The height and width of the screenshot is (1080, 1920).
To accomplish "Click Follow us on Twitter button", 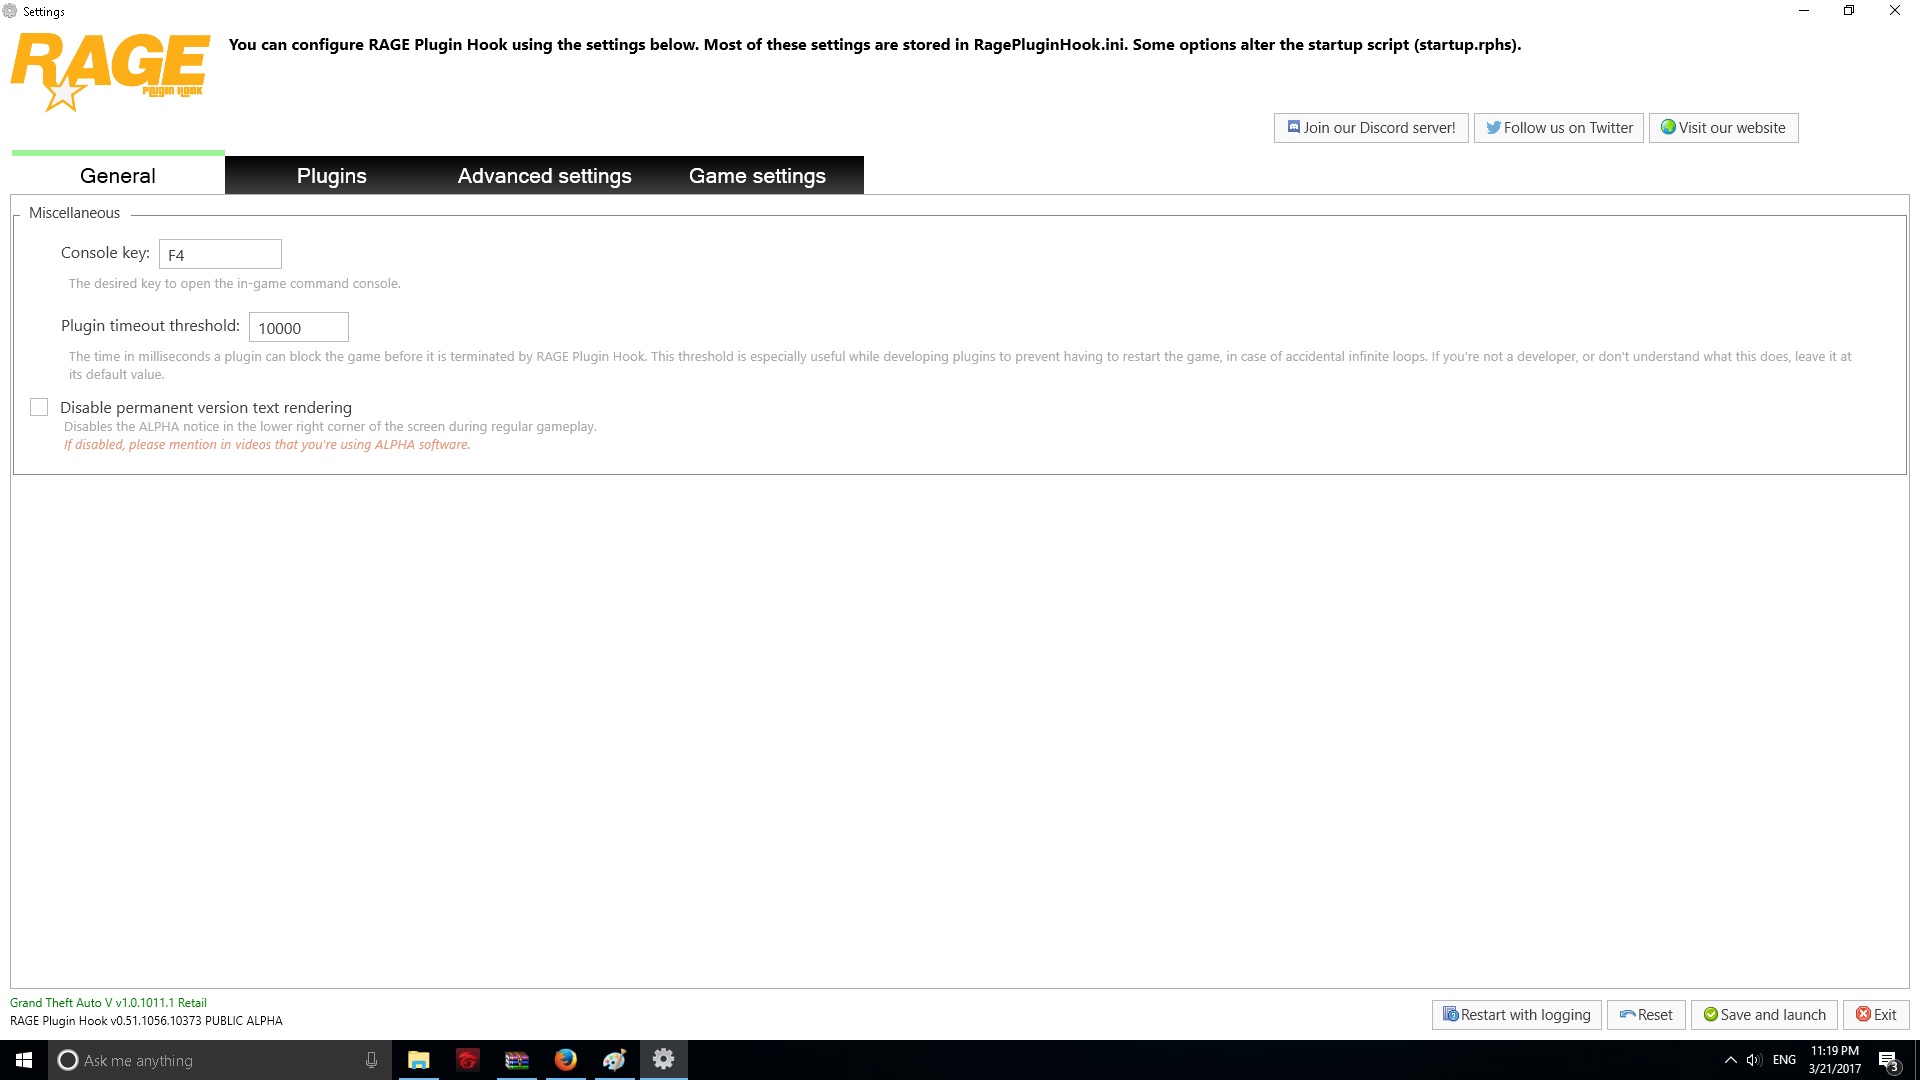I will (x=1558, y=128).
